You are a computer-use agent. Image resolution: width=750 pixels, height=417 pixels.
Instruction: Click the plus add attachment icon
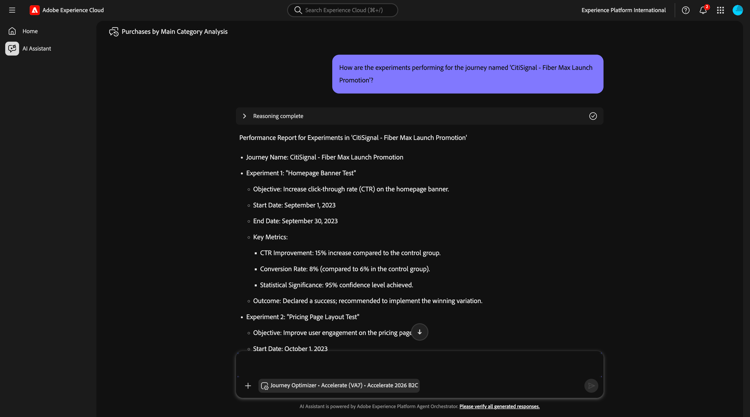pyautogui.click(x=248, y=385)
